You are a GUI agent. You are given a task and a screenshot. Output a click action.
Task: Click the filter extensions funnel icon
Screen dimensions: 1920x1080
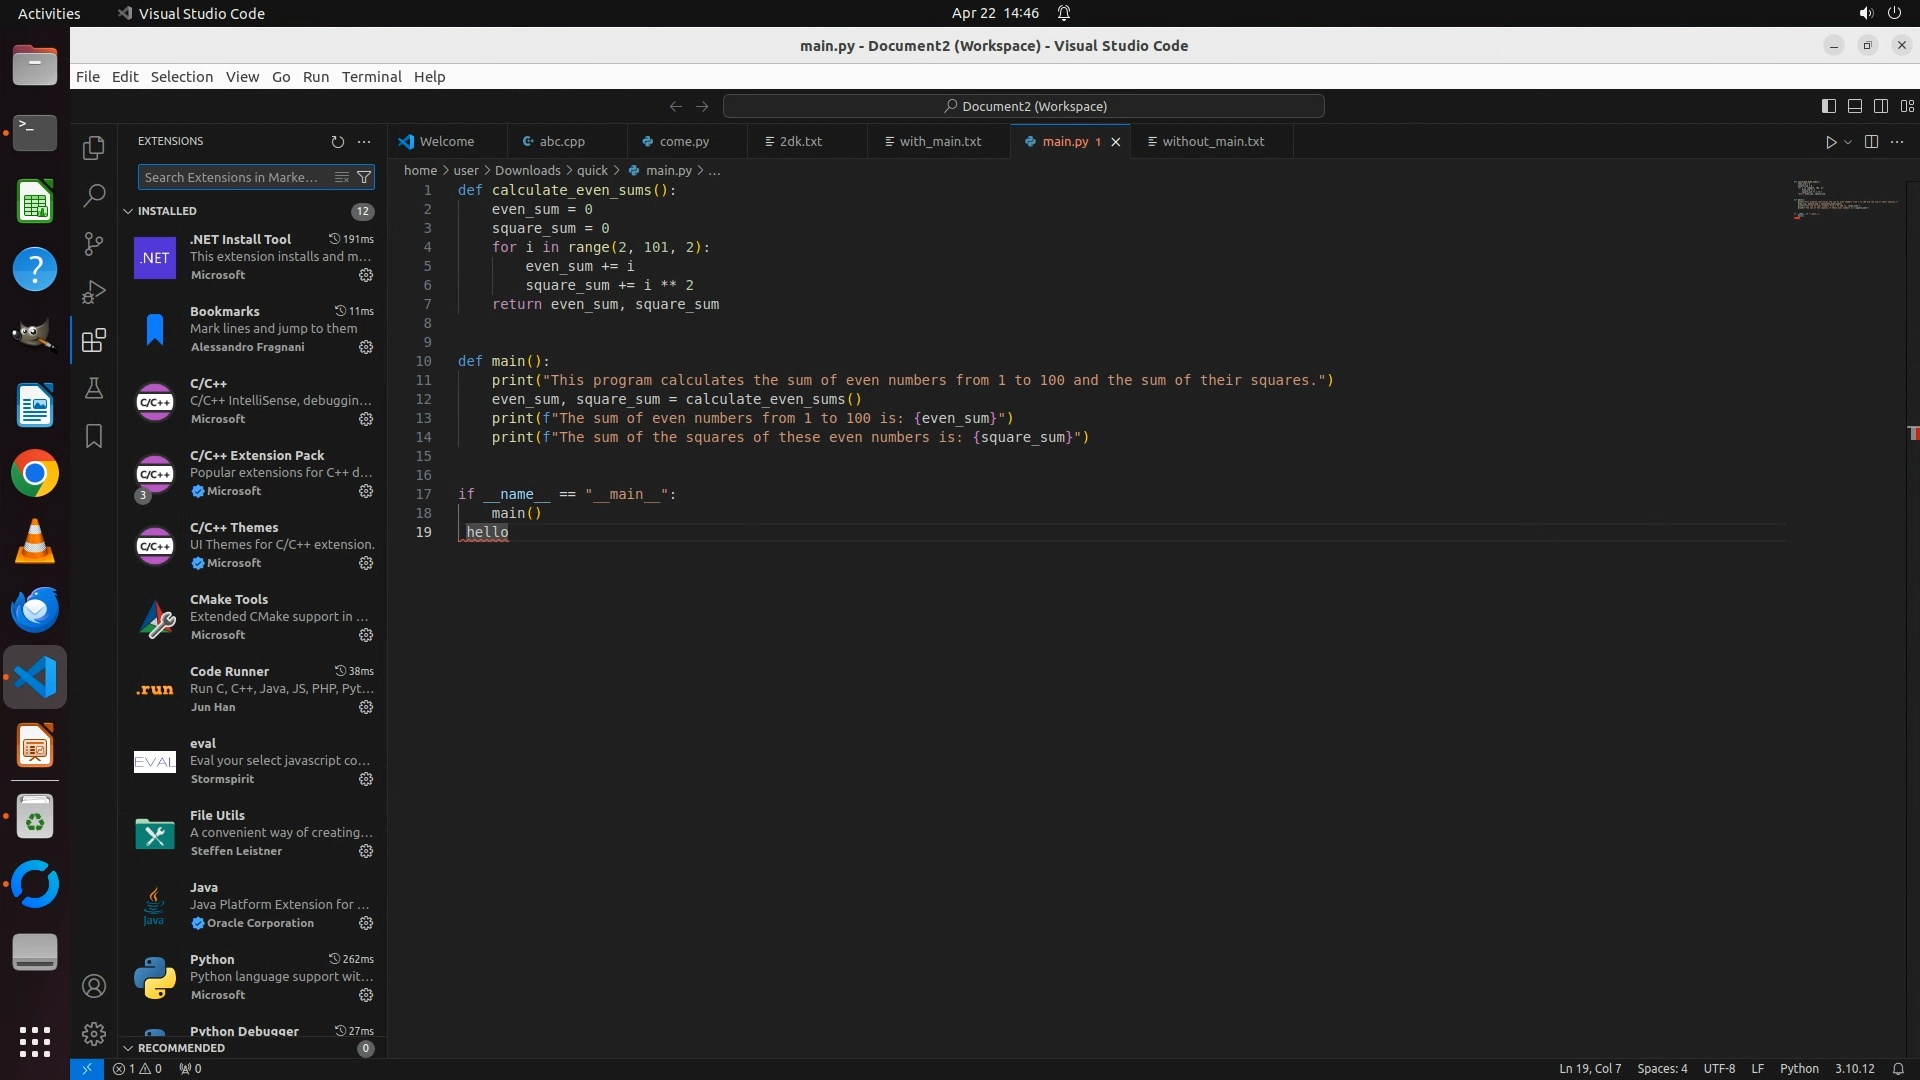365,177
